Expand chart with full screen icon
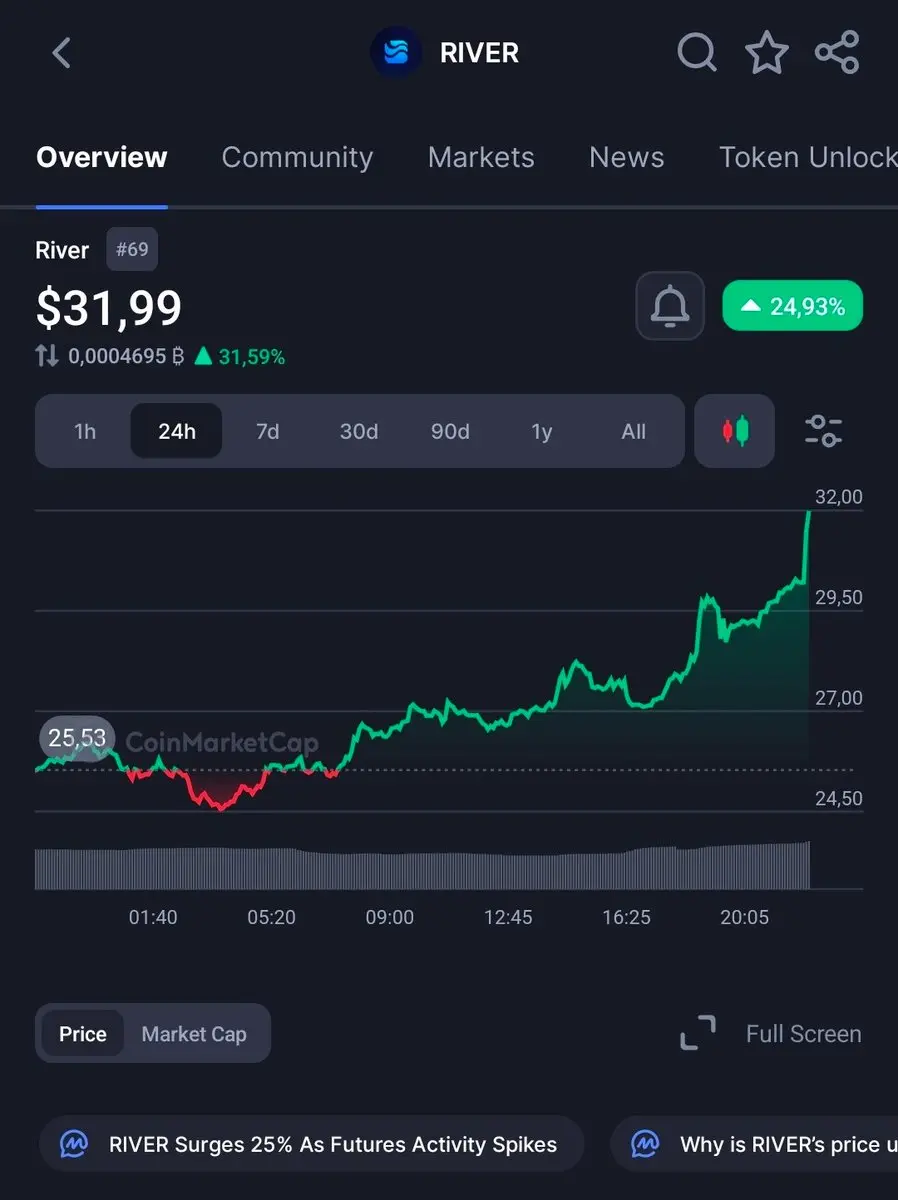This screenshot has height=1200, width=898. click(698, 1033)
